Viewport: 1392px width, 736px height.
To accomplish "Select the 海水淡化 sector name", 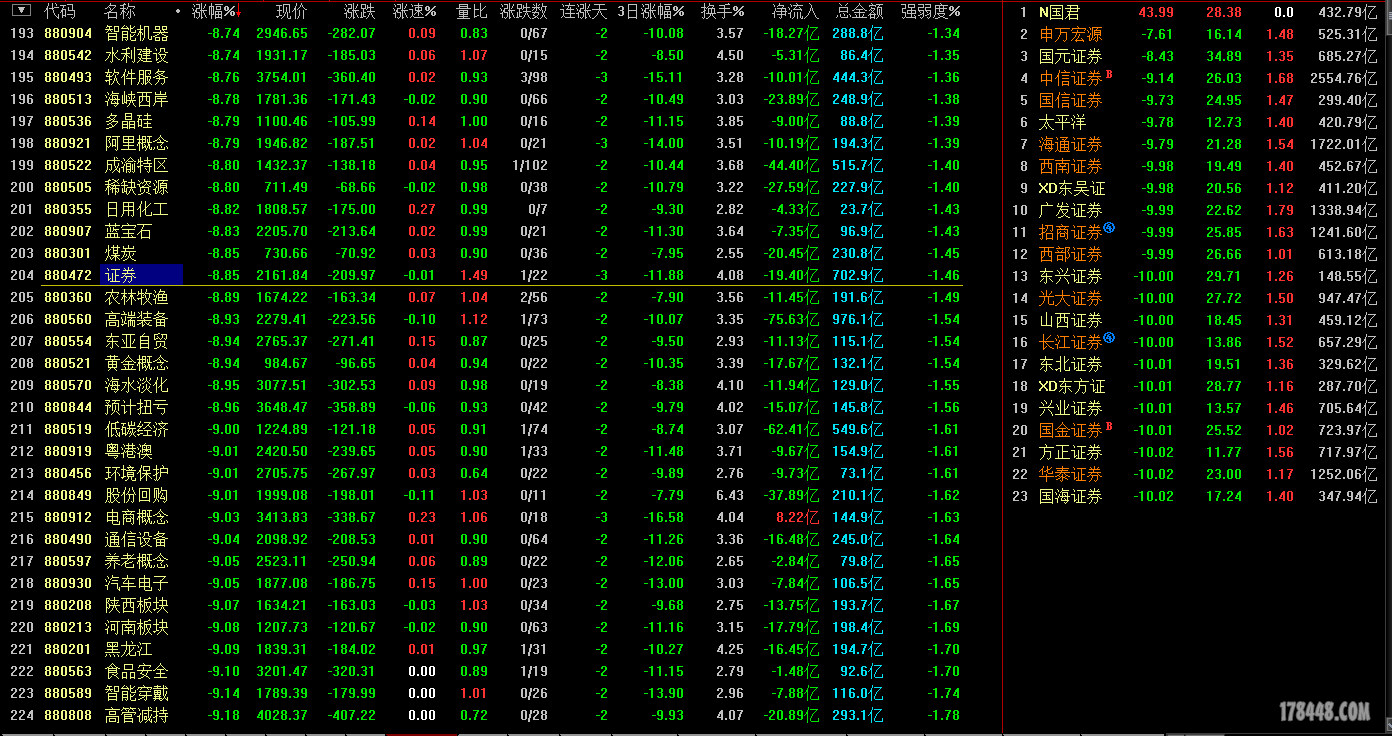I will point(137,385).
